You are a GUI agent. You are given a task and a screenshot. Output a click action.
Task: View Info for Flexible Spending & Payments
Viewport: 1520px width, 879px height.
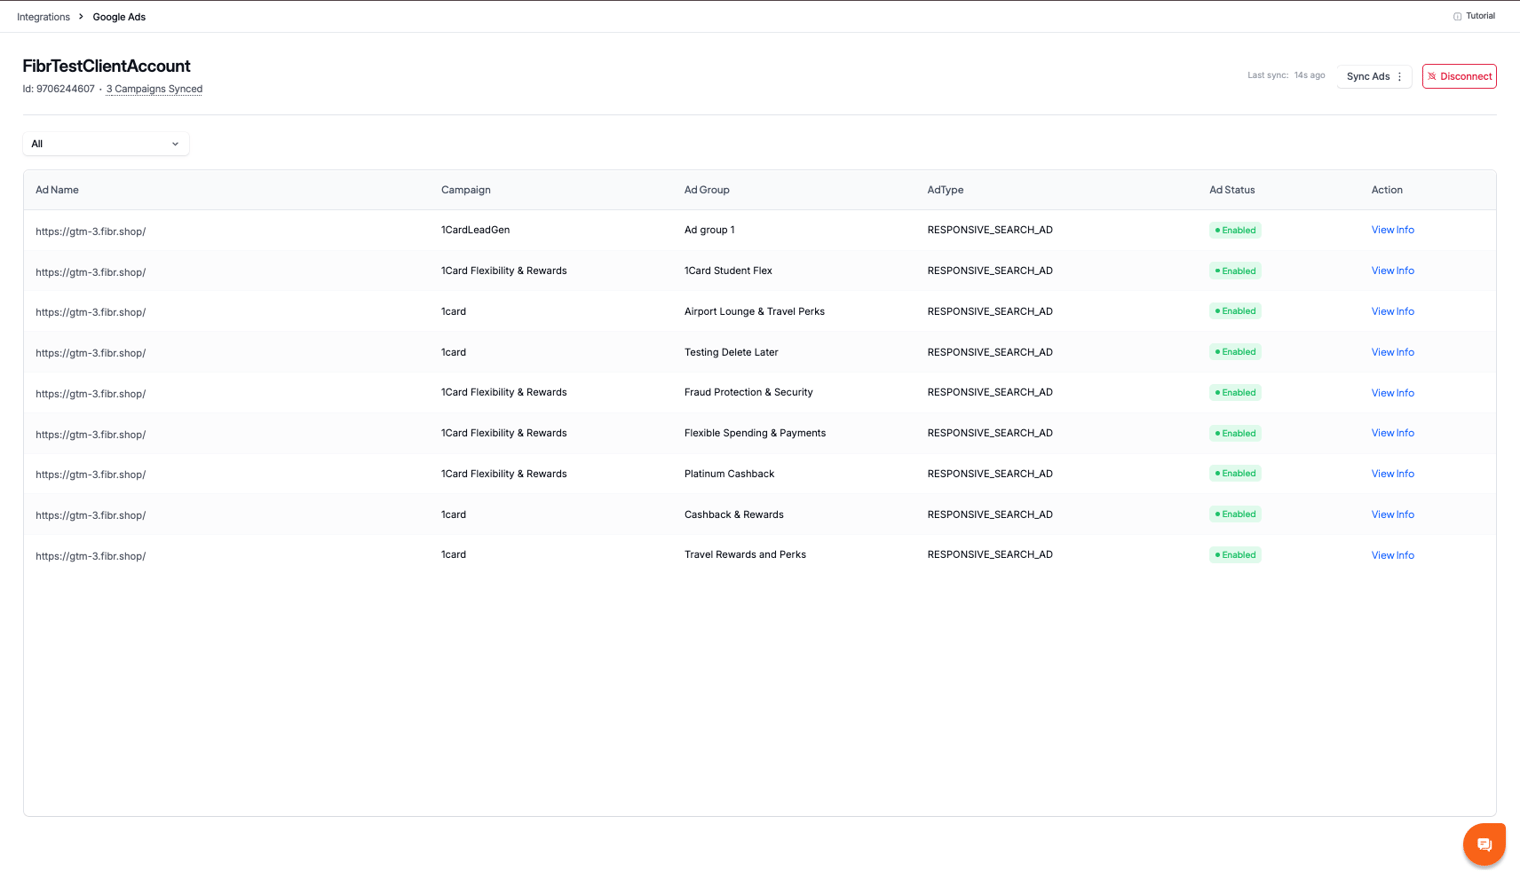pyautogui.click(x=1392, y=433)
